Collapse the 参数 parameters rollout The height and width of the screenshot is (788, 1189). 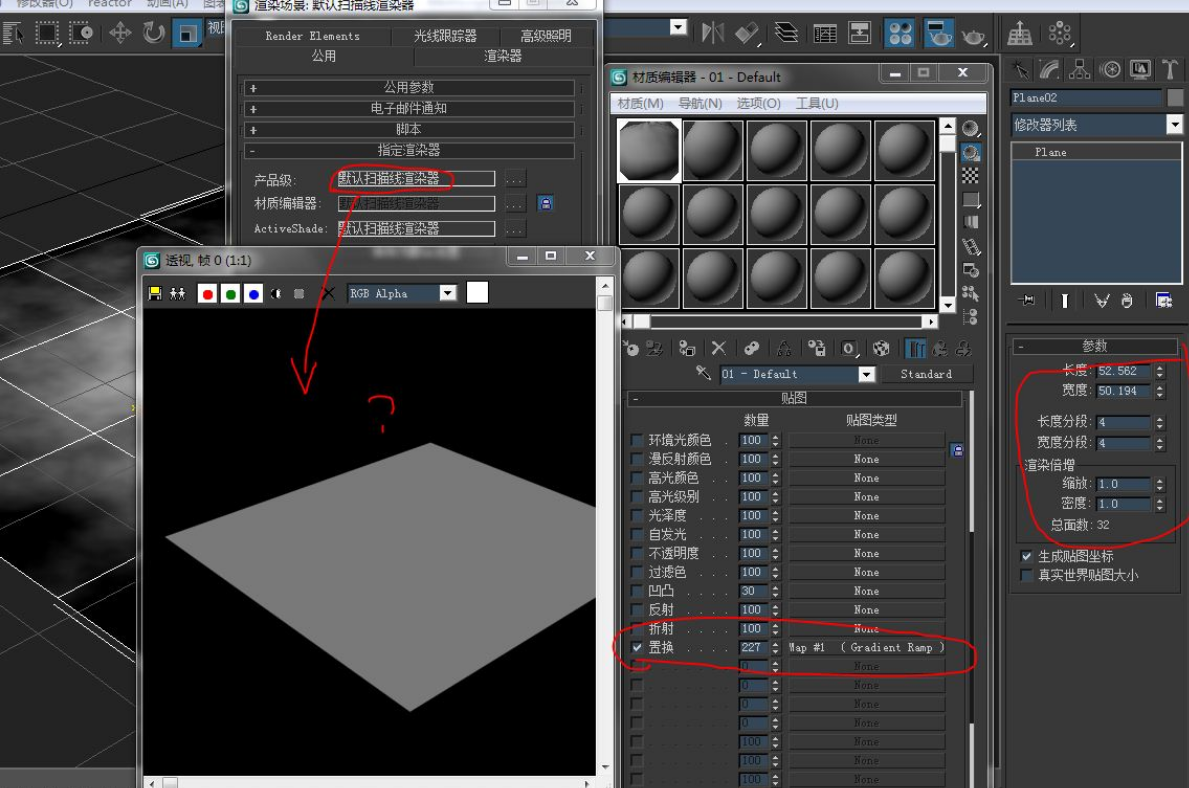click(x=1095, y=346)
